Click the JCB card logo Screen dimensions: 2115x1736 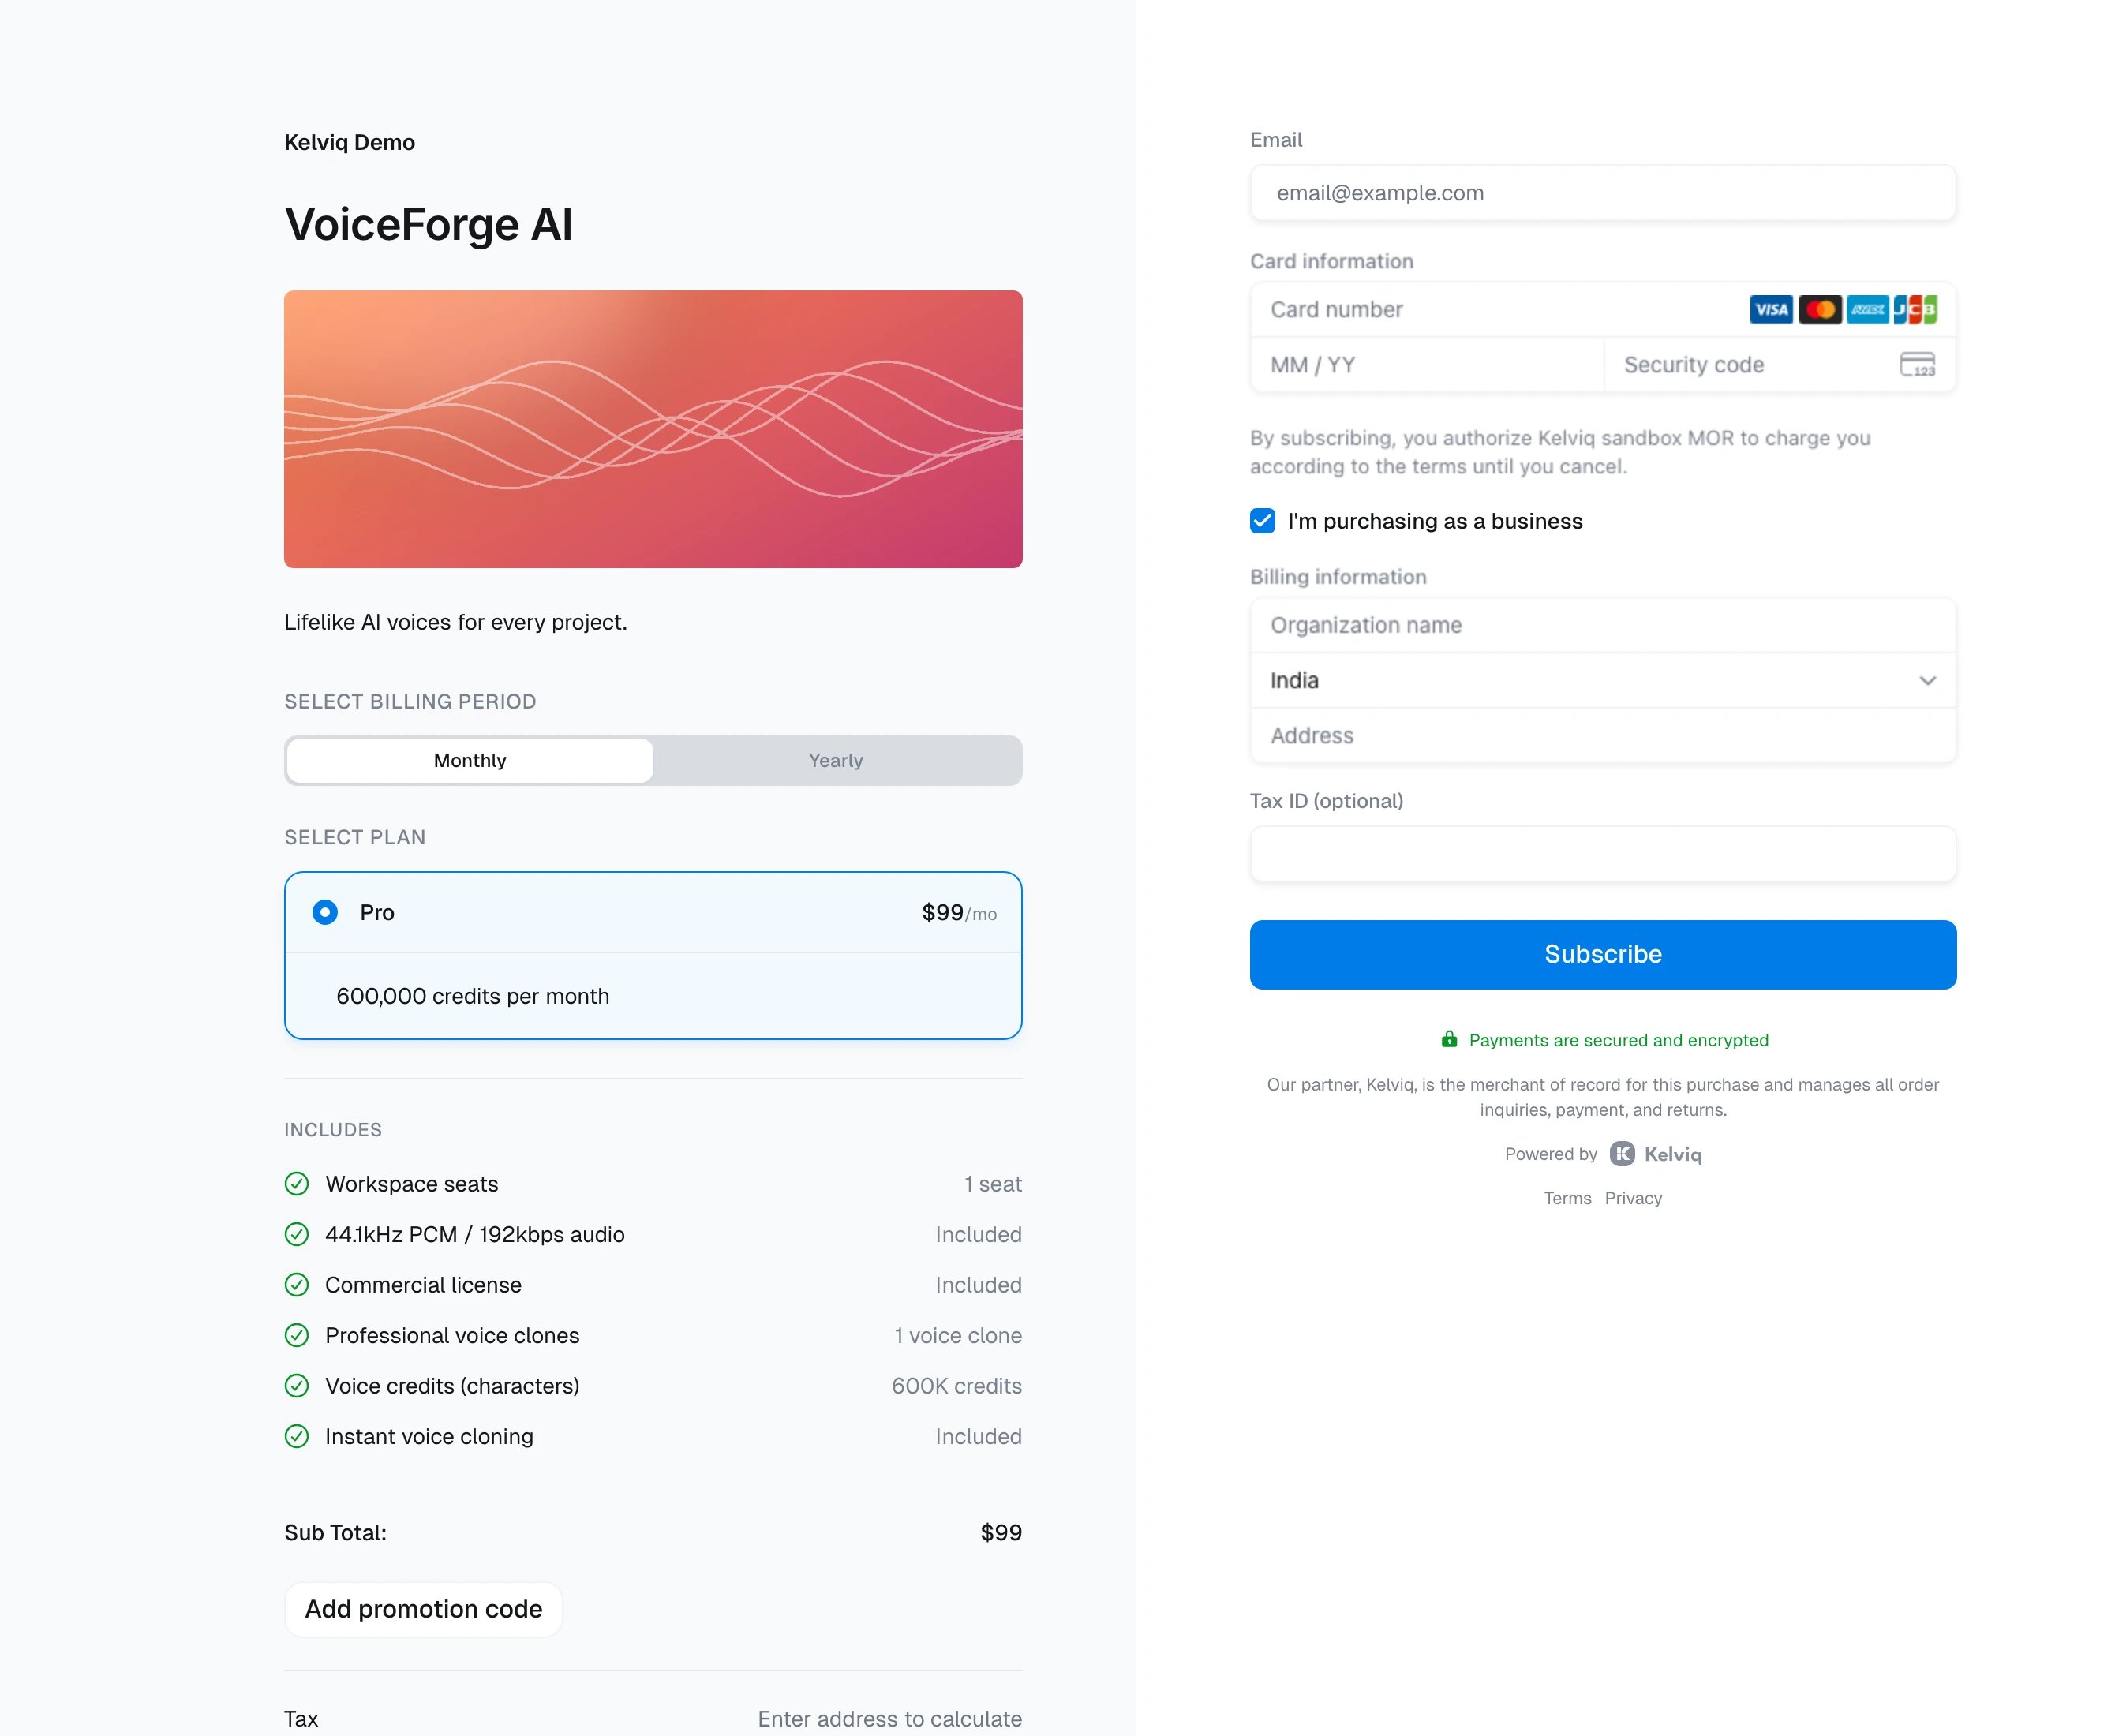(1915, 310)
